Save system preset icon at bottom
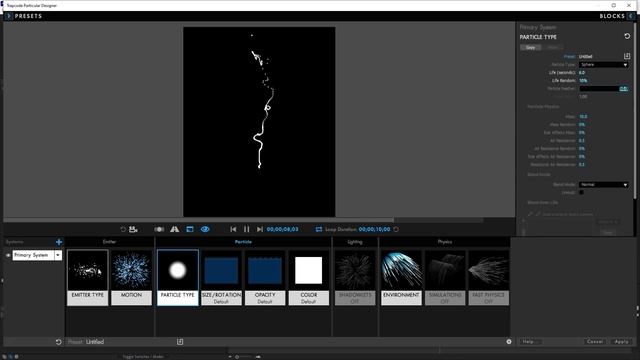Viewport: 640px width, 360px height. click(x=180, y=342)
